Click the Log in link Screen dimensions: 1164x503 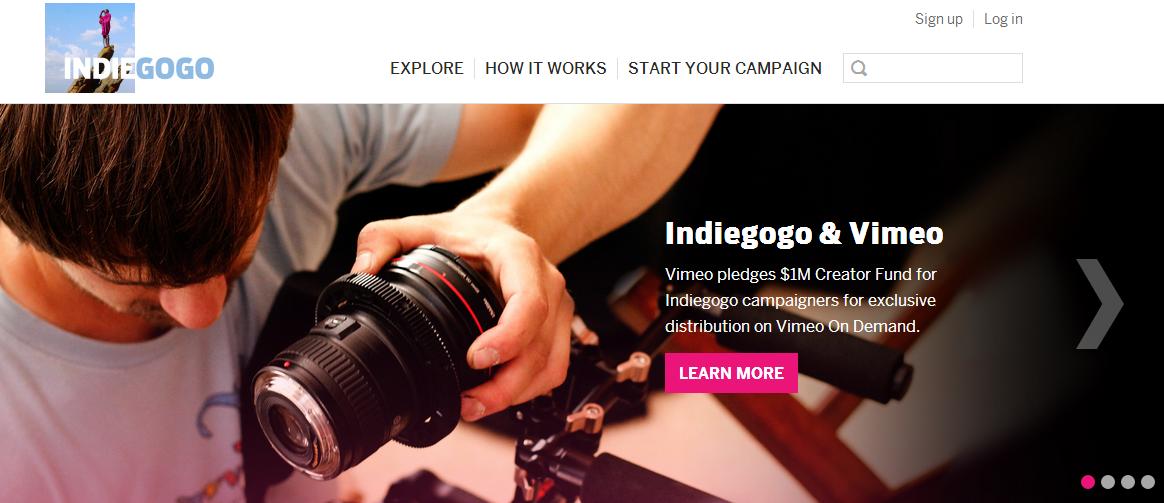pos(1003,19)
